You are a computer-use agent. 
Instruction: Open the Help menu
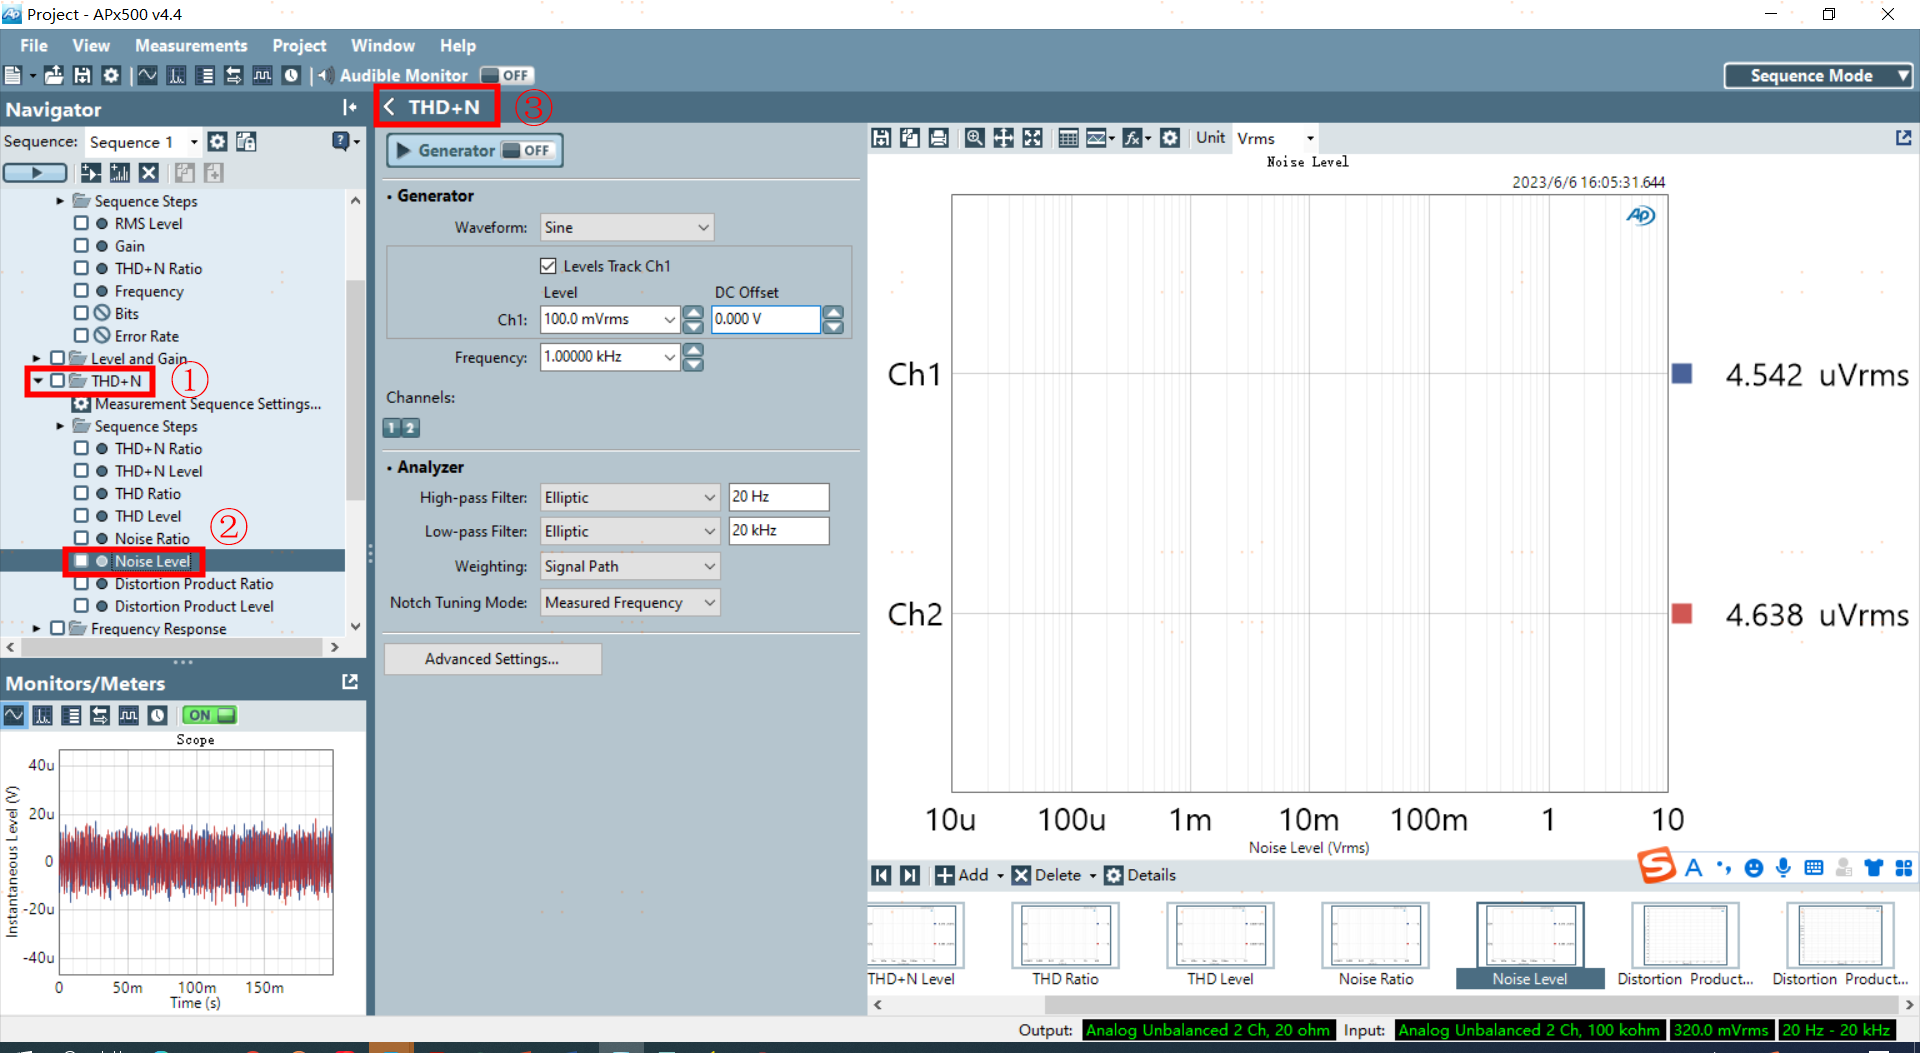tap(458, 45)
